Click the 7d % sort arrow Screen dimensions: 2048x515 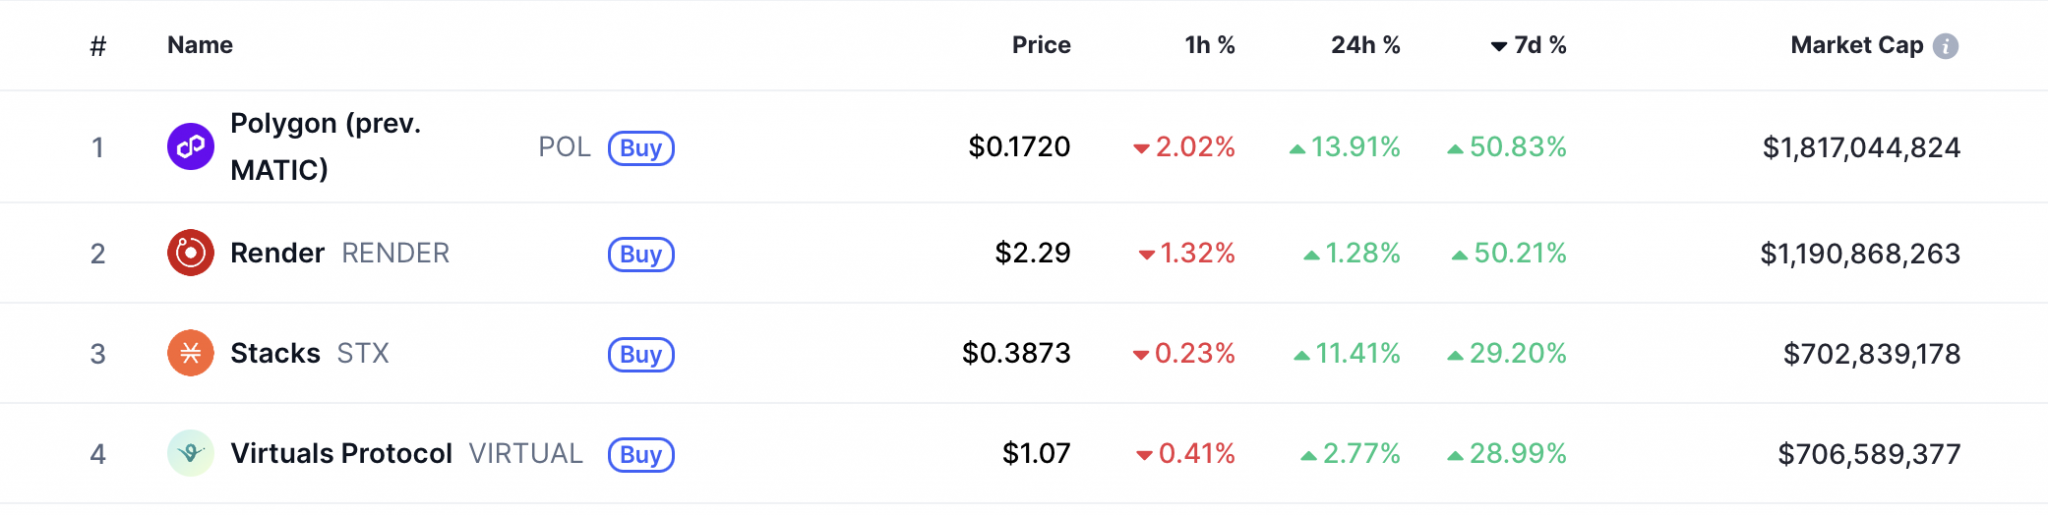click(x=1498, y=46)
